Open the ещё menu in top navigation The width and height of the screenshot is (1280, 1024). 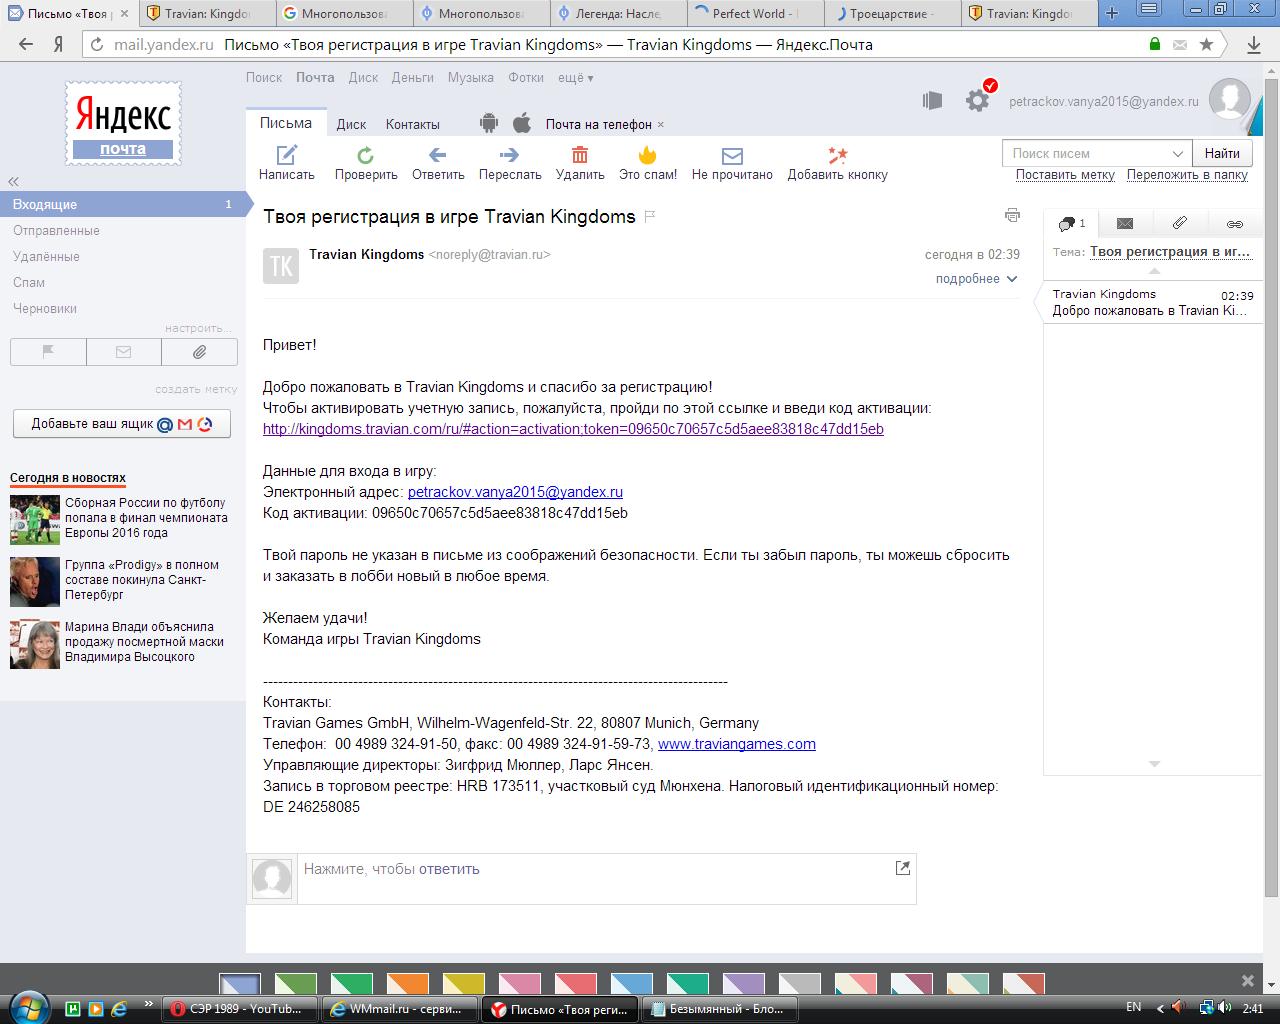point(575,78)
